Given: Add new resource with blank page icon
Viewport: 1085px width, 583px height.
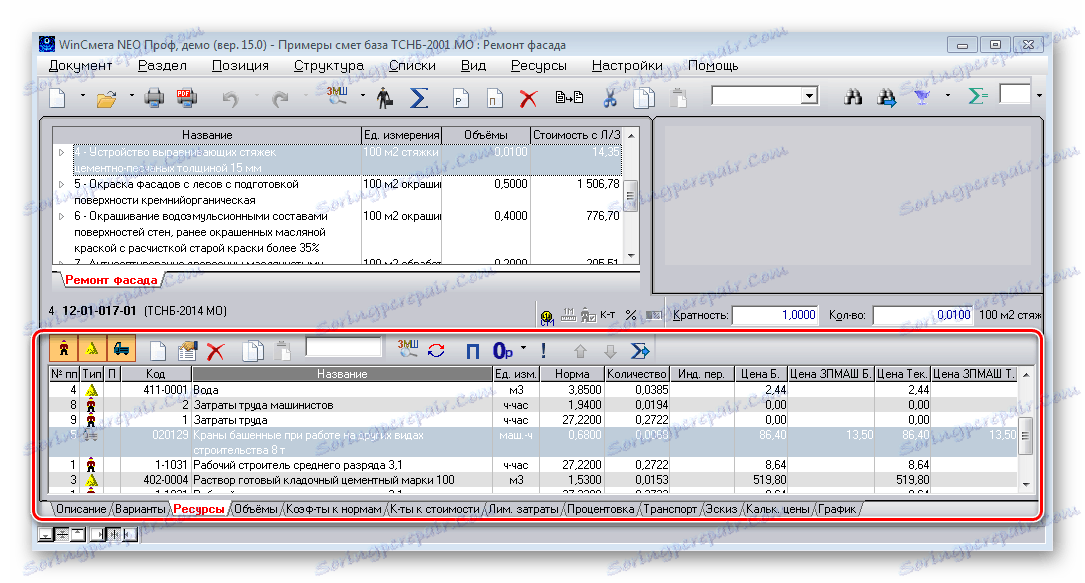Looking at the screenshot, I should (x=158, y=351).
